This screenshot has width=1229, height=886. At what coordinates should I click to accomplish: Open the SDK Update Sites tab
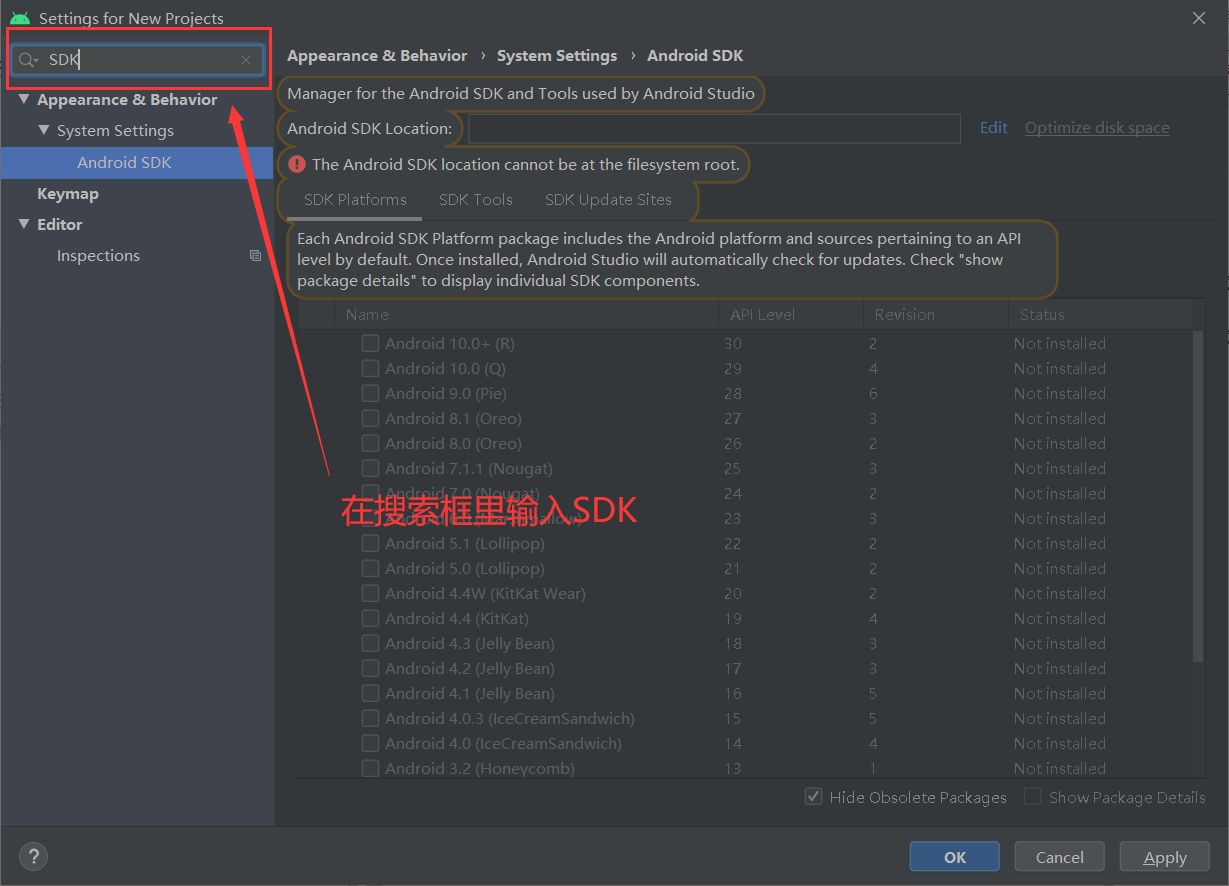coord(608,200)
